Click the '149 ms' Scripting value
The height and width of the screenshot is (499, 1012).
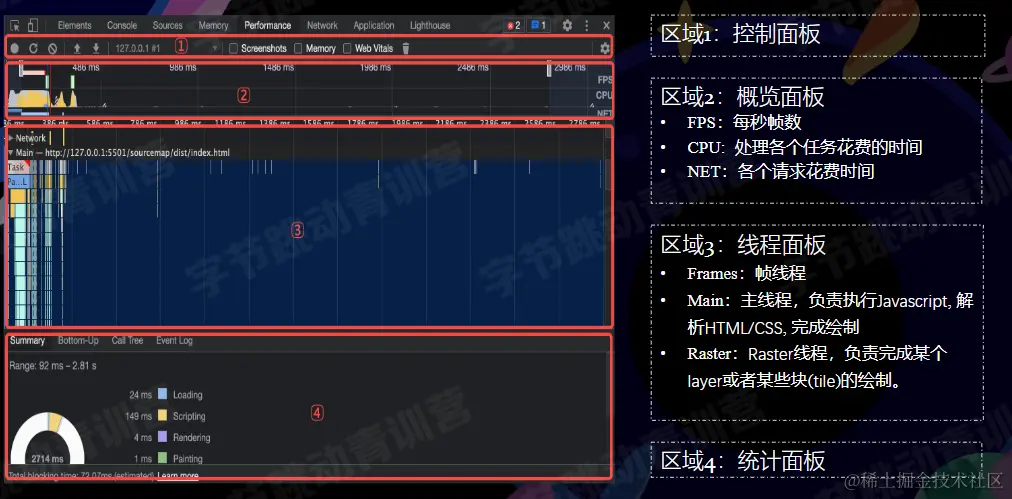(x=139, y=416)
